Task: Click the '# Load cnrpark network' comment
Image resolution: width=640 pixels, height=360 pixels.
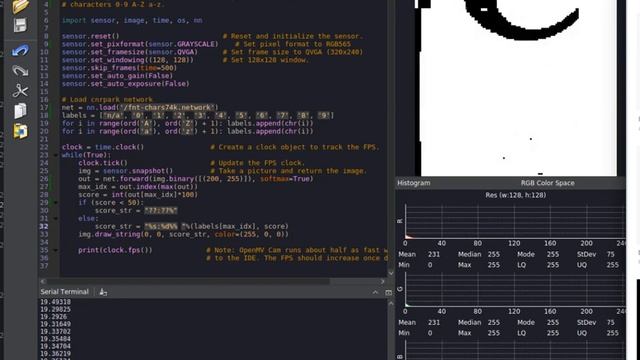Action: [x=107, y=100]
